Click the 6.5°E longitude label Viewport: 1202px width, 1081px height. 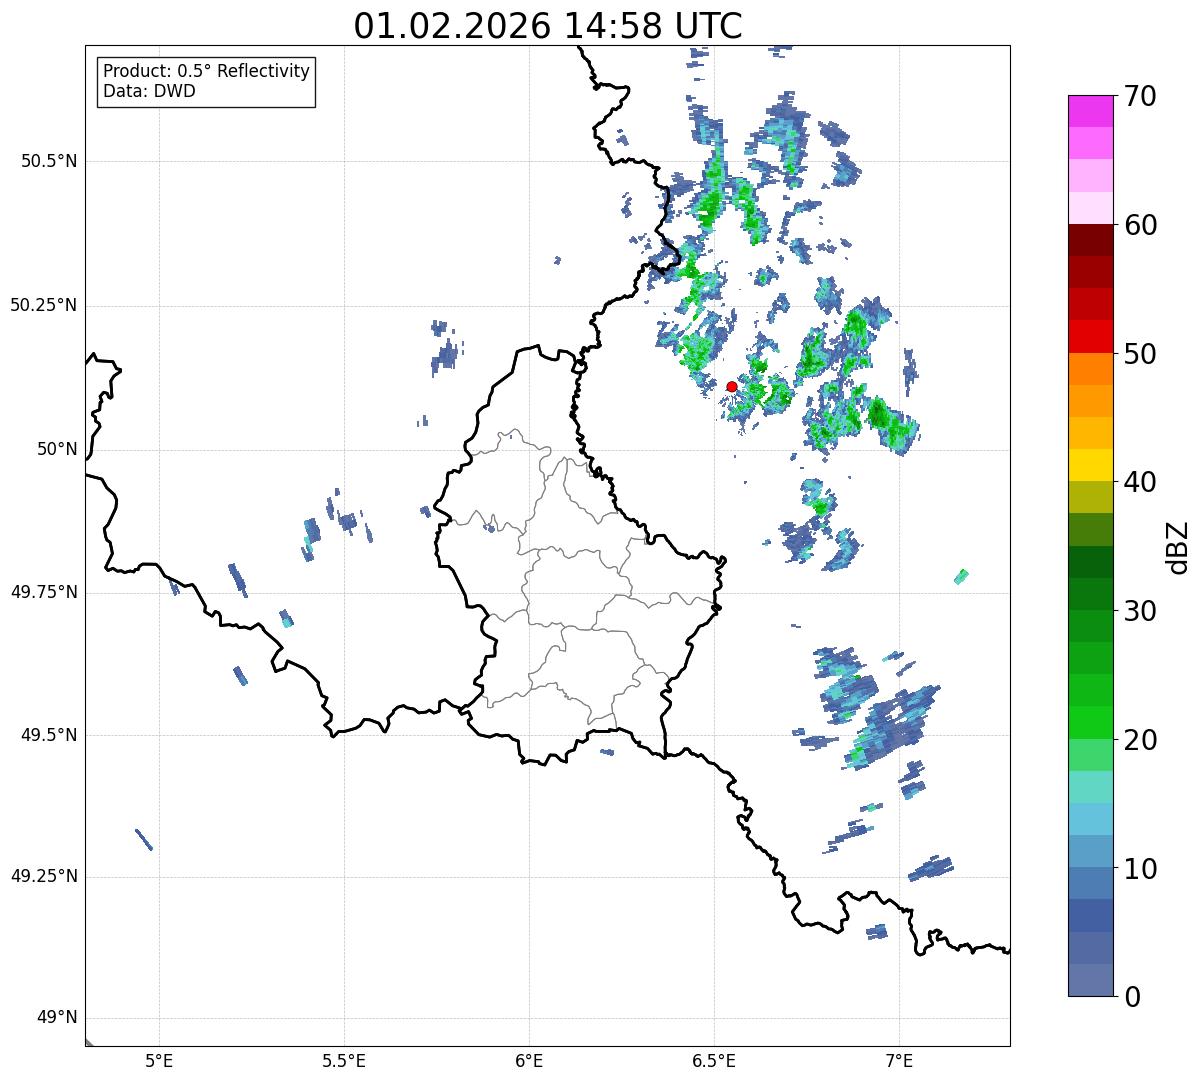(714, 1060)
